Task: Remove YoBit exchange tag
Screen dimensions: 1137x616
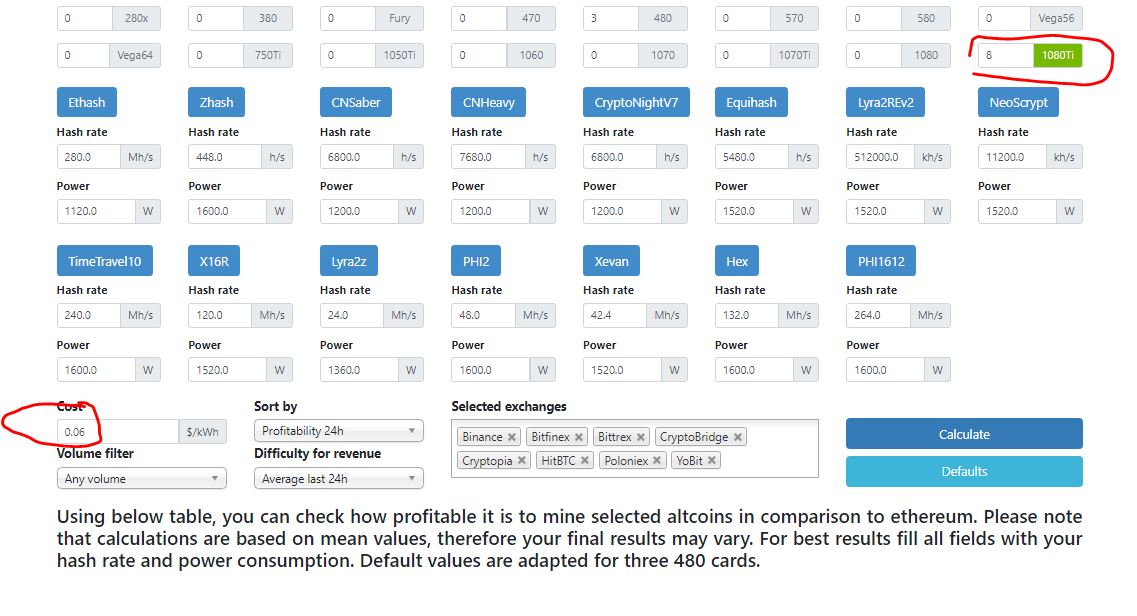Action: click(x=712, y=461)
